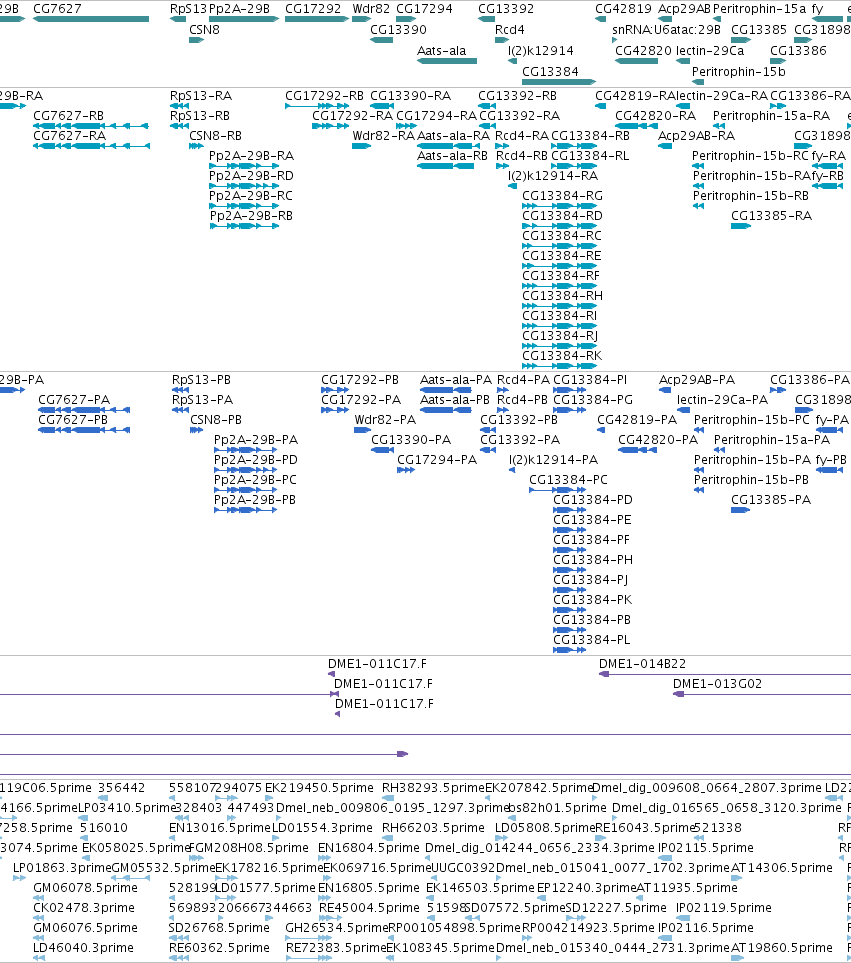This screenshot has height=963, width=851.
Task: Open the Peritrophin-15b-RB transcript label
Action: (x=751, y=196)
